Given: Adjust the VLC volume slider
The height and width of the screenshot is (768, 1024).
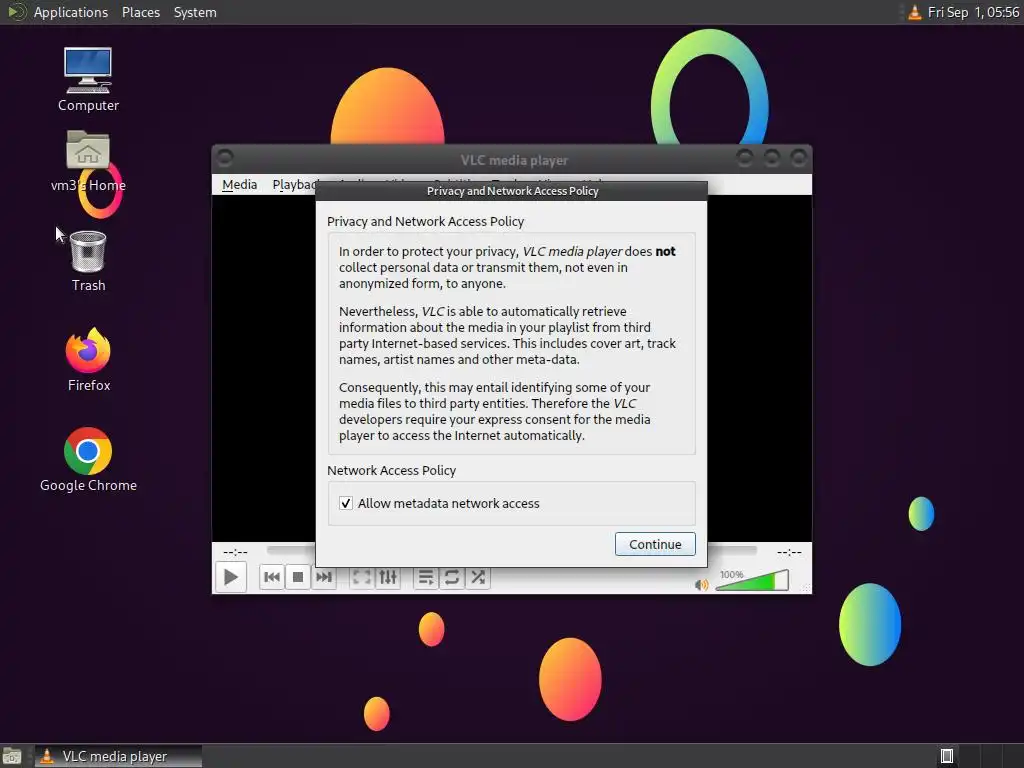Looking at the screenshot, I should [752, 580].
